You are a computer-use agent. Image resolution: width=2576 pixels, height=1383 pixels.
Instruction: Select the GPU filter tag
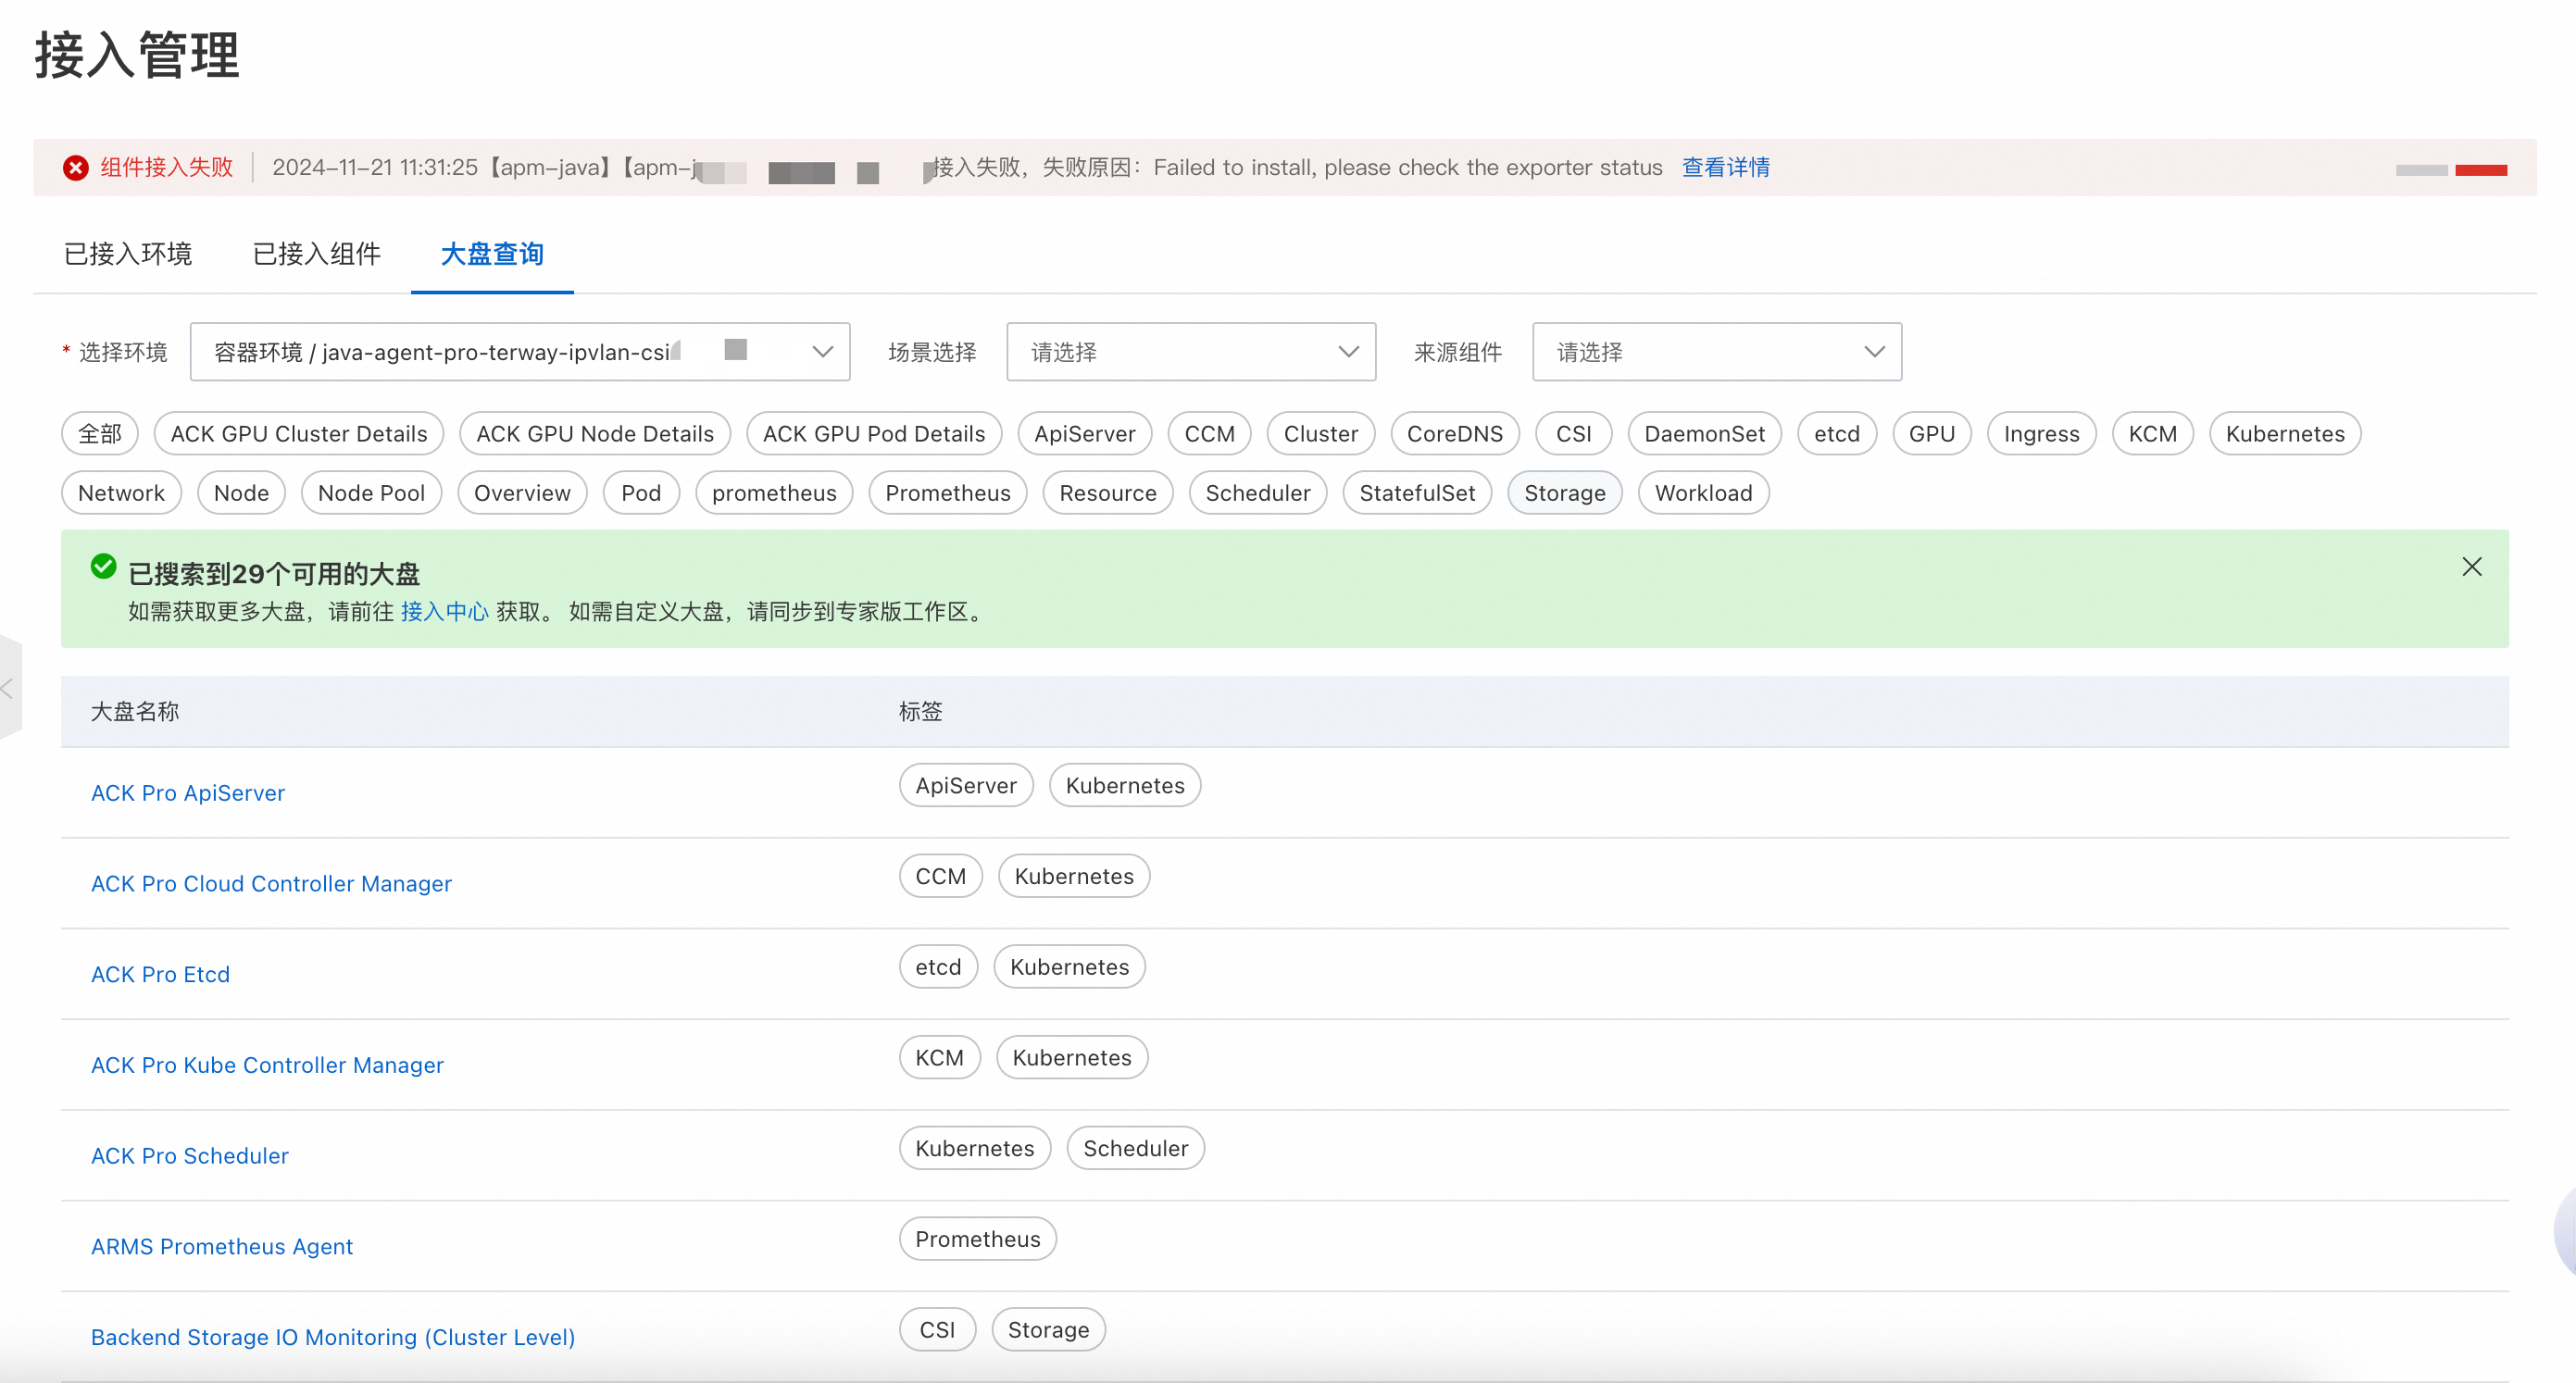(x=1932, y=434)
